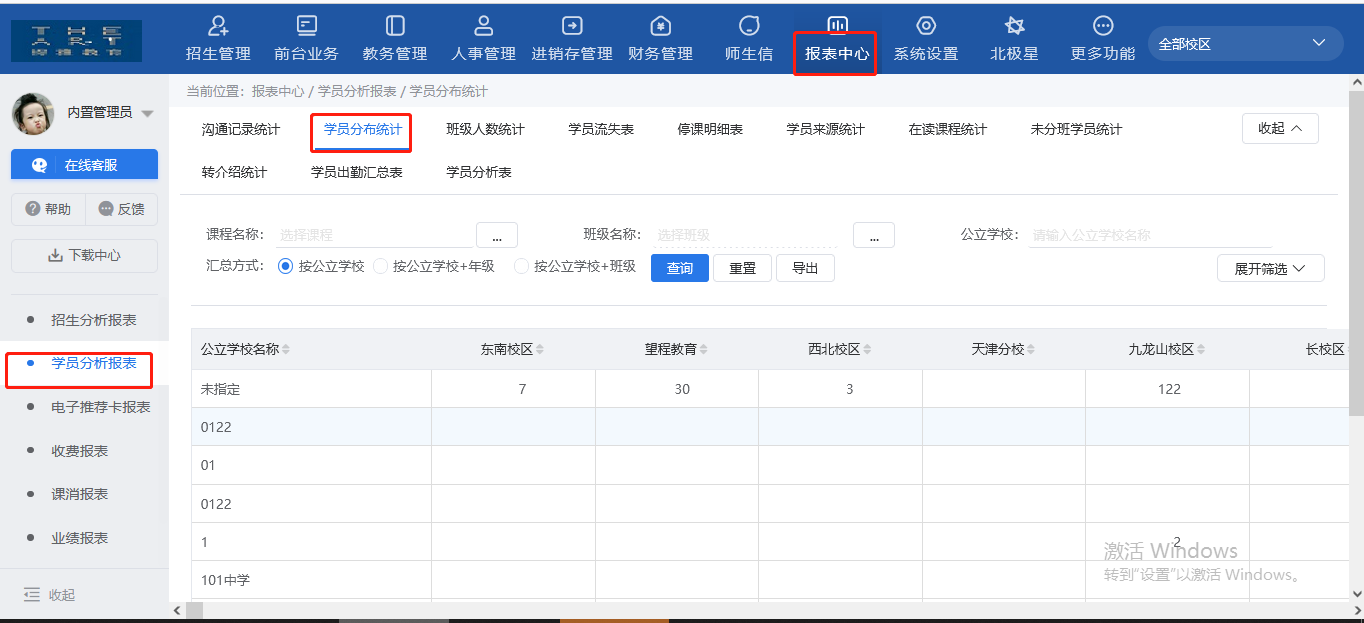
Task: Collapse tab panel with 收起 button
Action: pos(1280,128)
